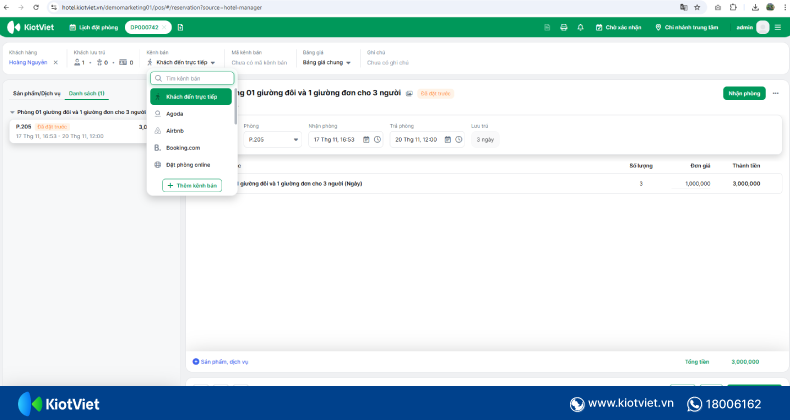790x420 pixels.
Task: Open the check-out date calendar icon
Action: click(x=447, y=139)
